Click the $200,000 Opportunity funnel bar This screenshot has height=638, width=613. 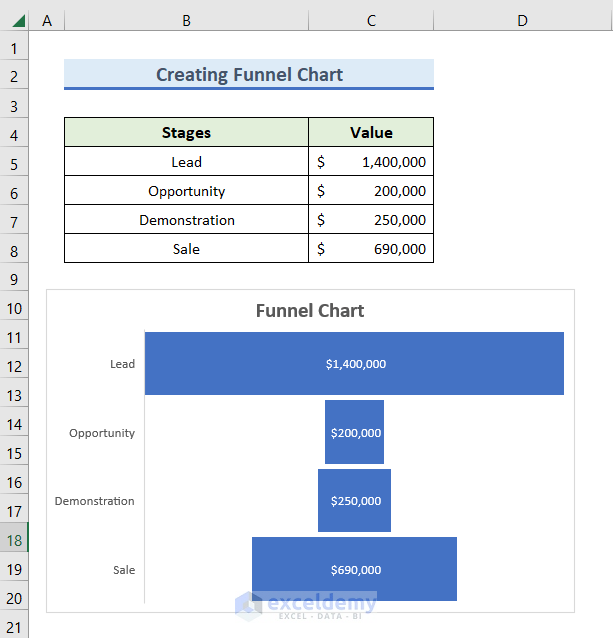point(355,433)
